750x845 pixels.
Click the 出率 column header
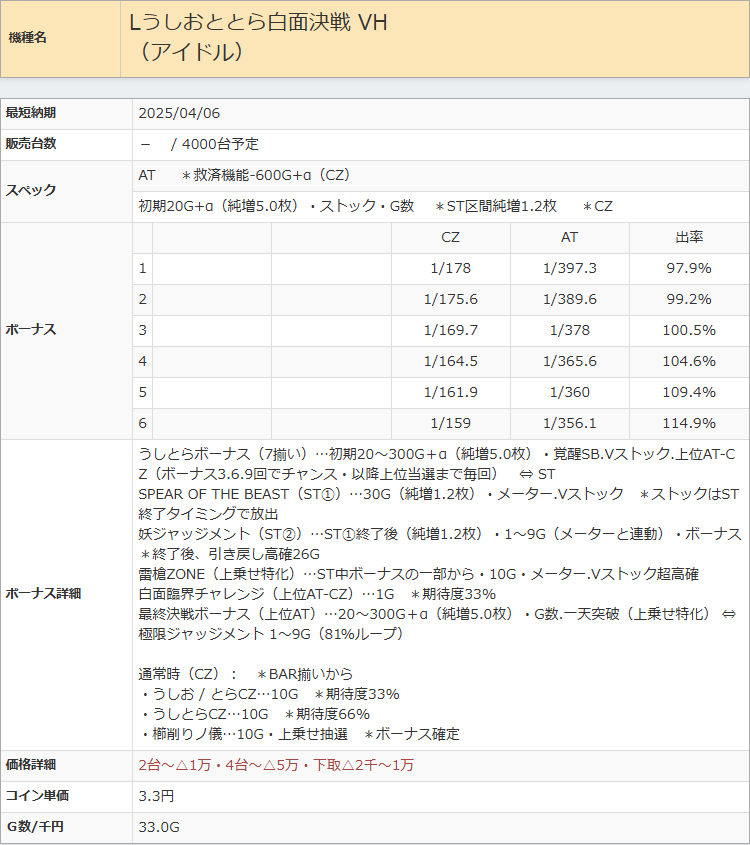pyautogui.click(x=689, y=237)
